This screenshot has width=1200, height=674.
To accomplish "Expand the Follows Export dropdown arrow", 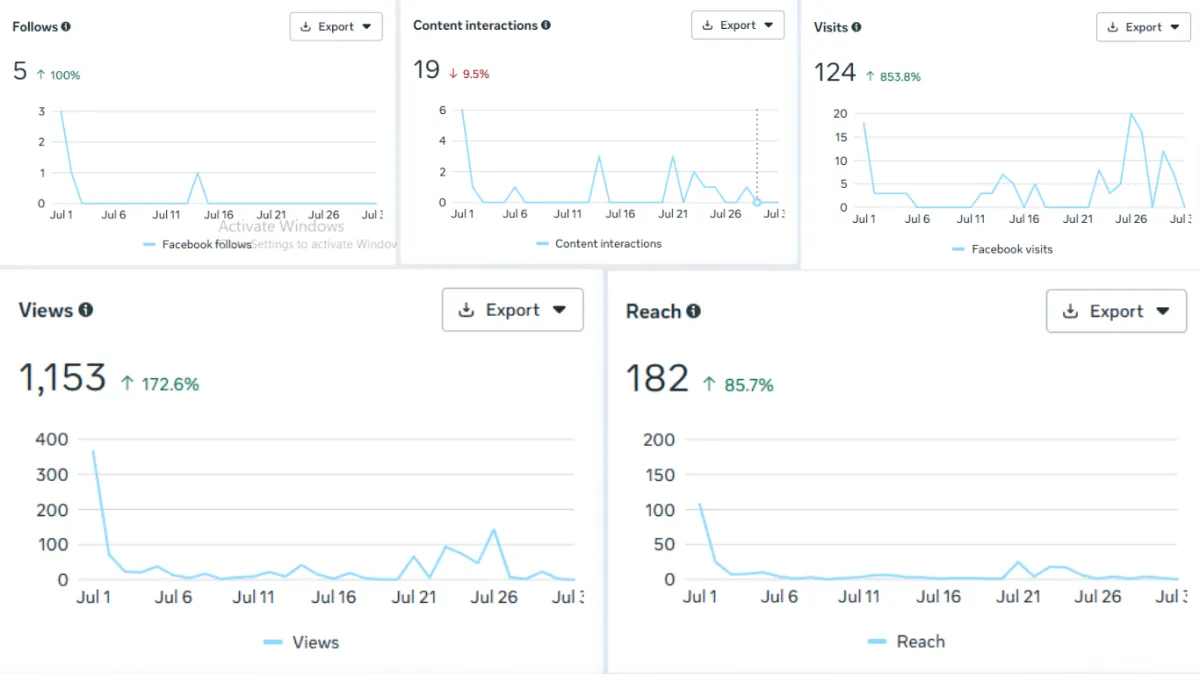I will (x=366, y=27).
